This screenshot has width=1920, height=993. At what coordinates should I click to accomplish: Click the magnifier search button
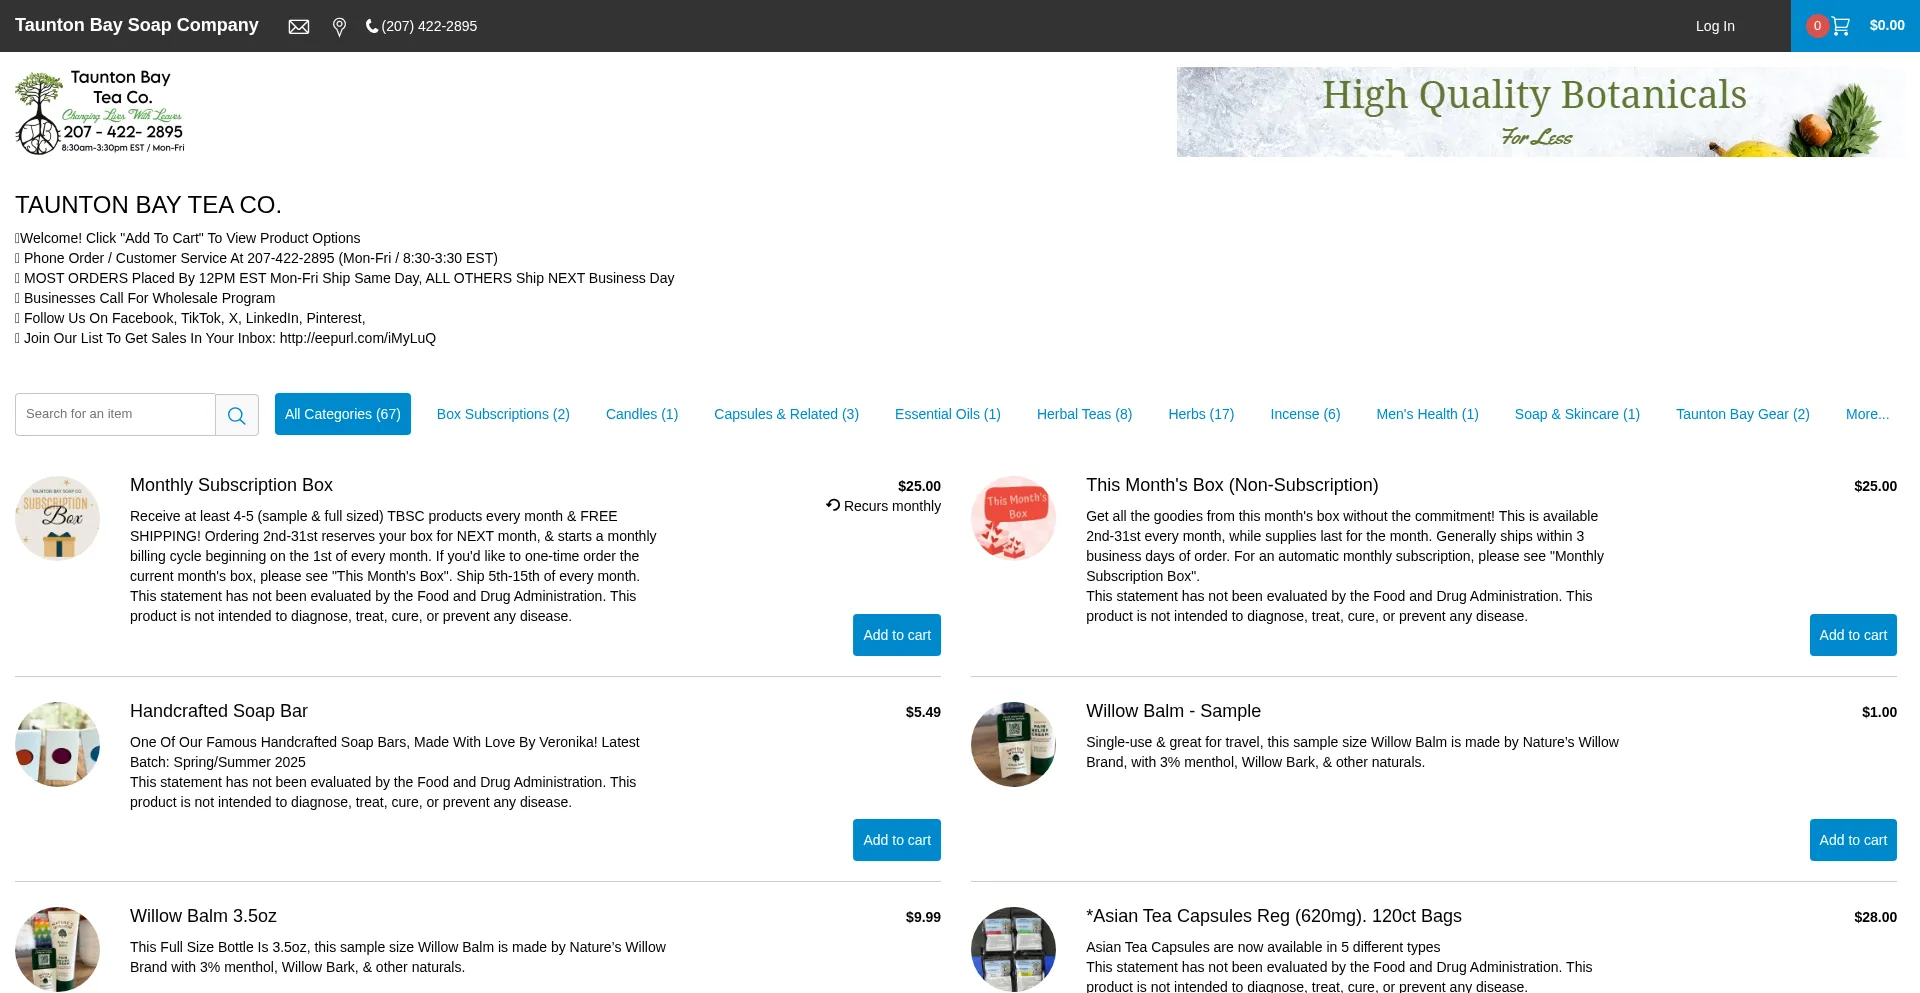237,415
